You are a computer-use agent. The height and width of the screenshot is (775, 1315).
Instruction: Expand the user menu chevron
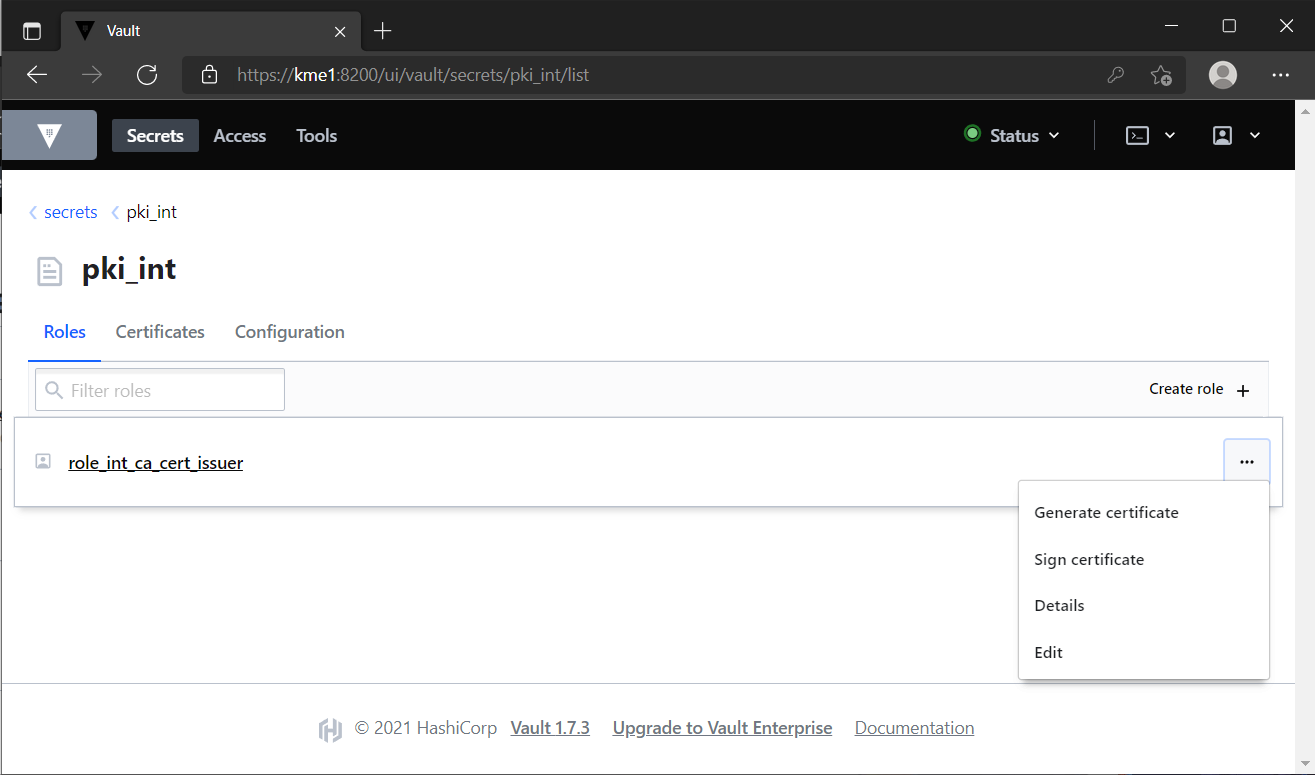(1255, 136)
